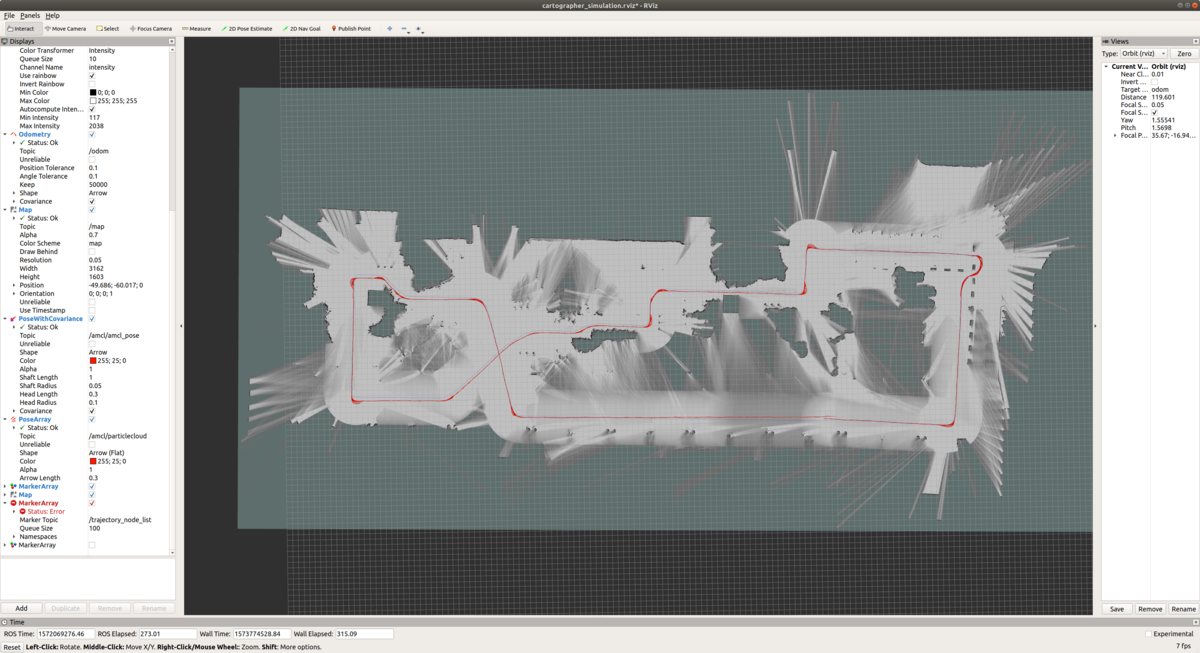Expand the Position property of Map
The image size is (1200, 653).
[14, 285]
